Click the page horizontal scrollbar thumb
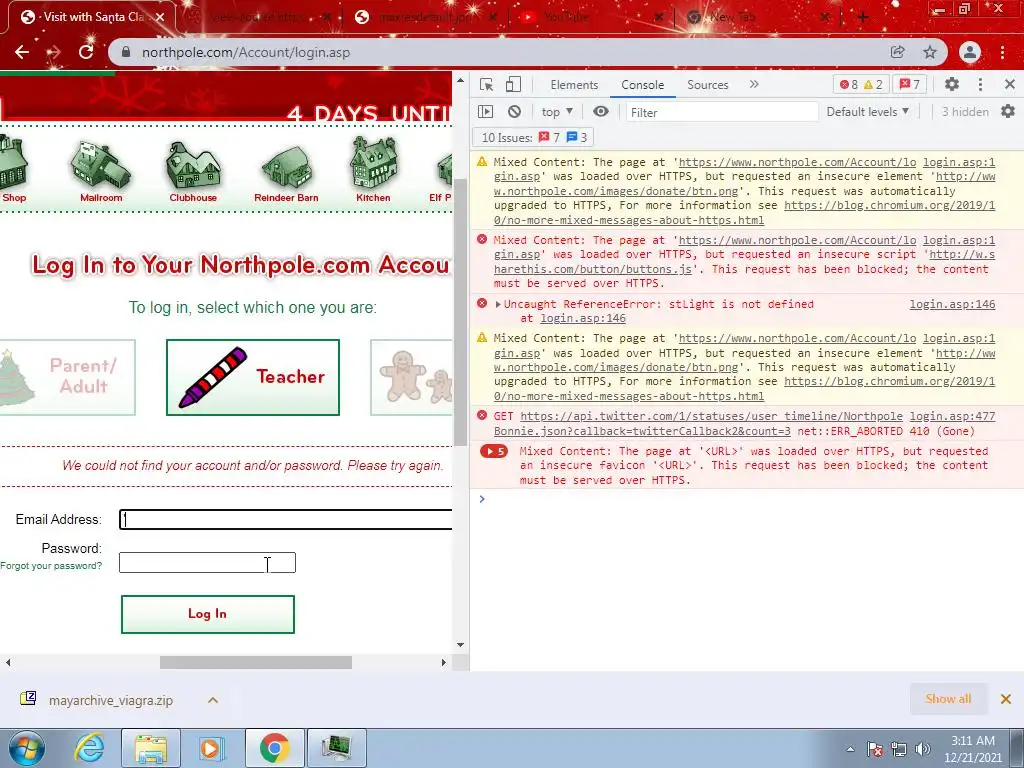 click(256, 662)
